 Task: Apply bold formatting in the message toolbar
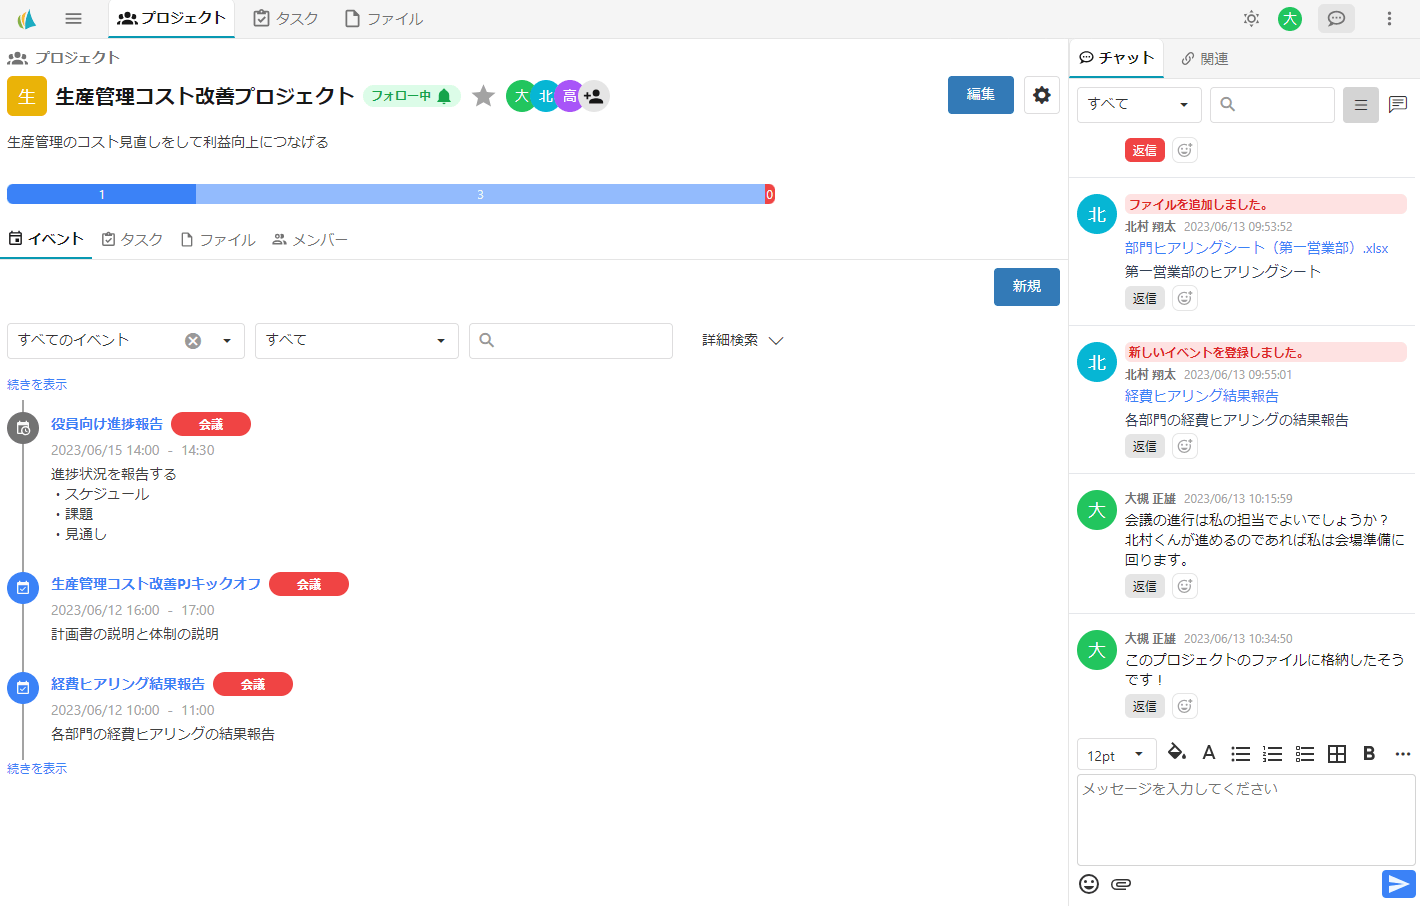[x=1369, y=753]
